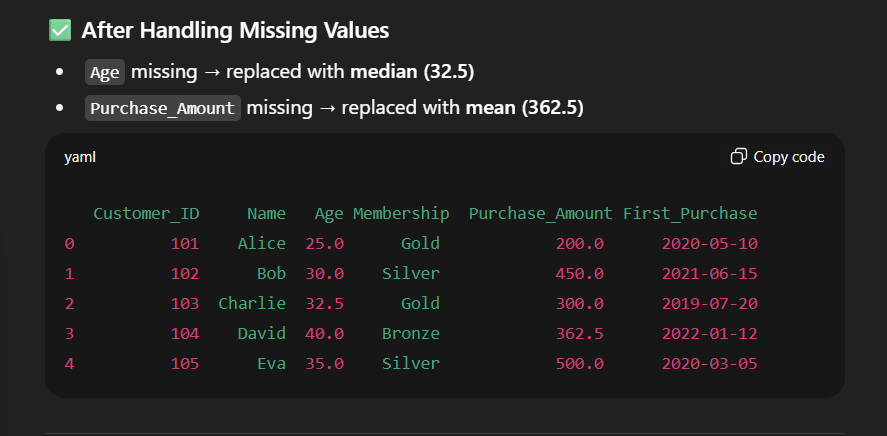This screenshot has height=436, width=887.
Task: Click the Purchase_Amount inline code tag
Action: [163, 108]
